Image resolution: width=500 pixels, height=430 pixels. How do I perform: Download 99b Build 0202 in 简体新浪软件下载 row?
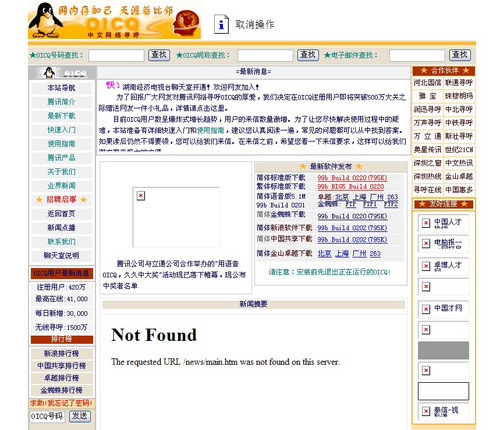click(352, 228)
